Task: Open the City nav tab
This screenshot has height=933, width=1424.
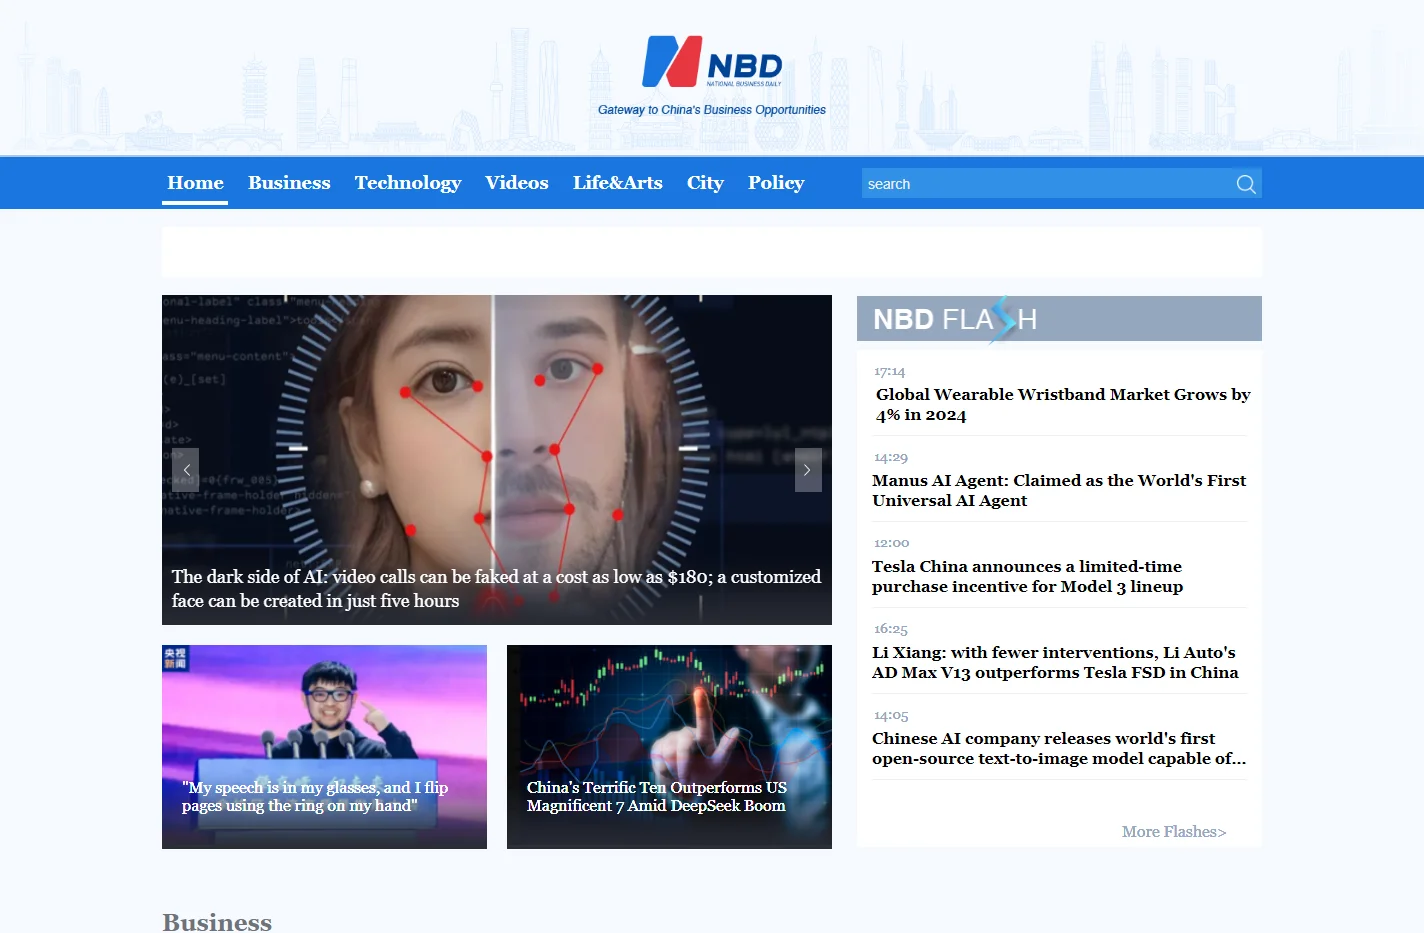Action: (x=705, y=183)
